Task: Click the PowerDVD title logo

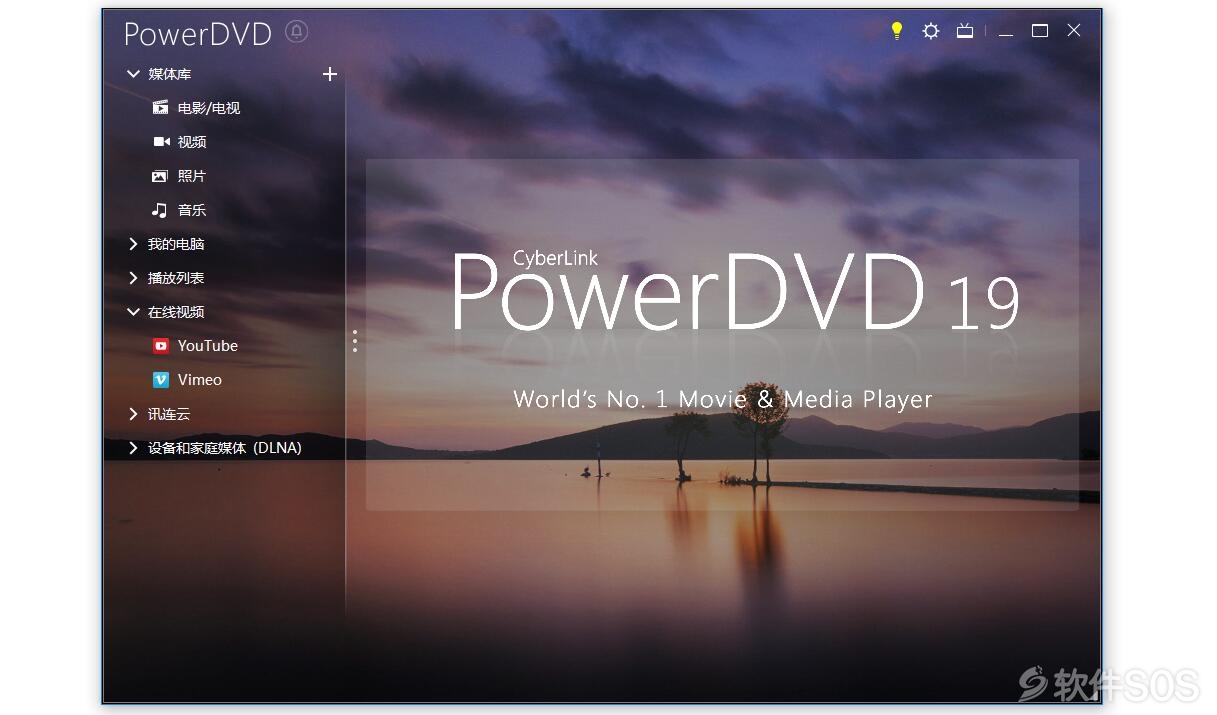Action: pyautogui.click(x=198, y=33)
